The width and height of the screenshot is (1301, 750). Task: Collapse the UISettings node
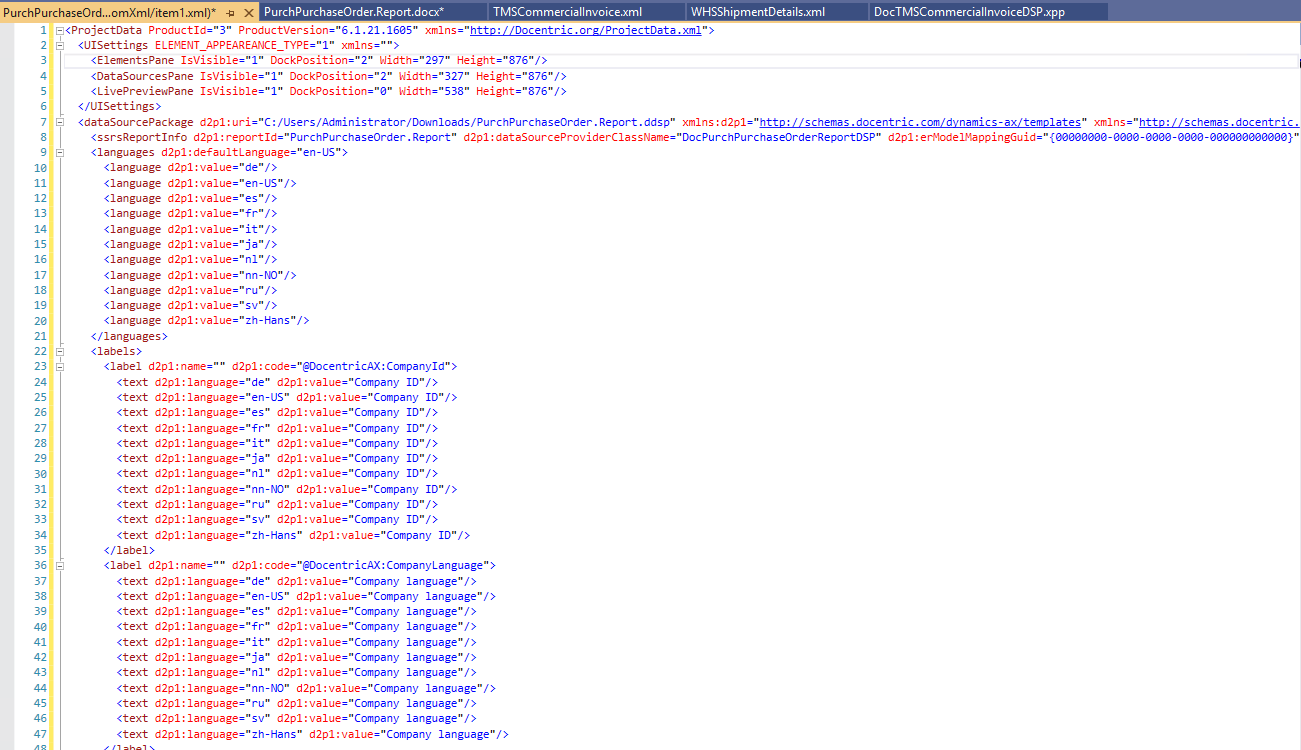pos(60,45)
